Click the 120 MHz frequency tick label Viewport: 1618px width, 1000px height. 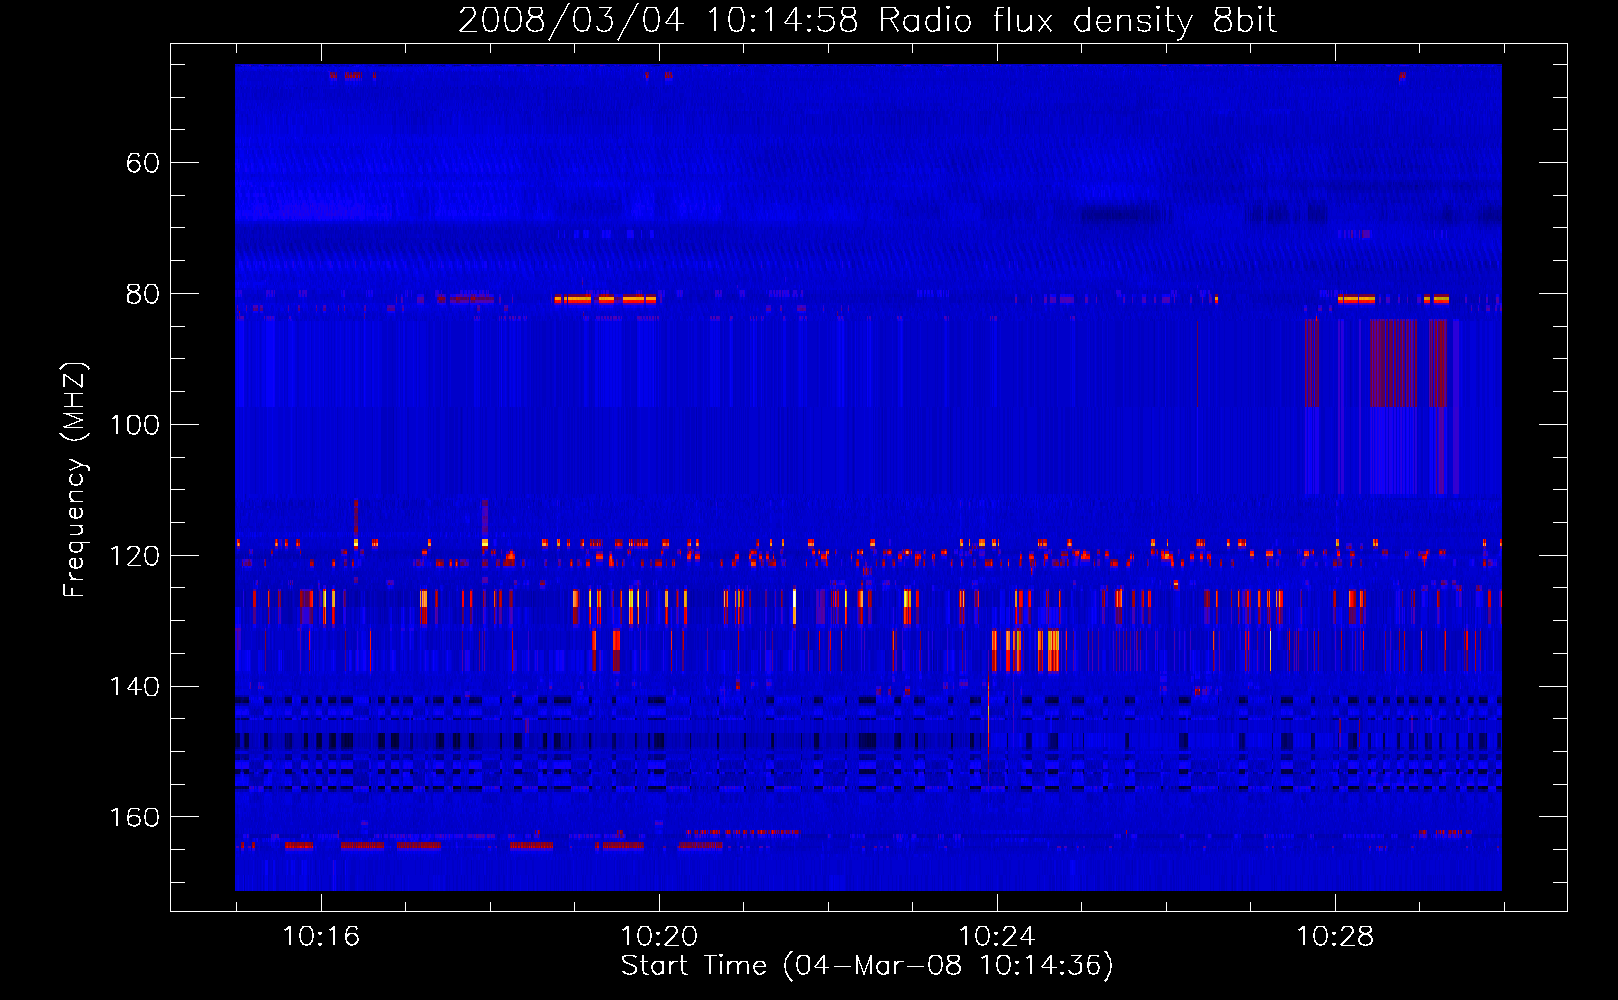point(135,556)
